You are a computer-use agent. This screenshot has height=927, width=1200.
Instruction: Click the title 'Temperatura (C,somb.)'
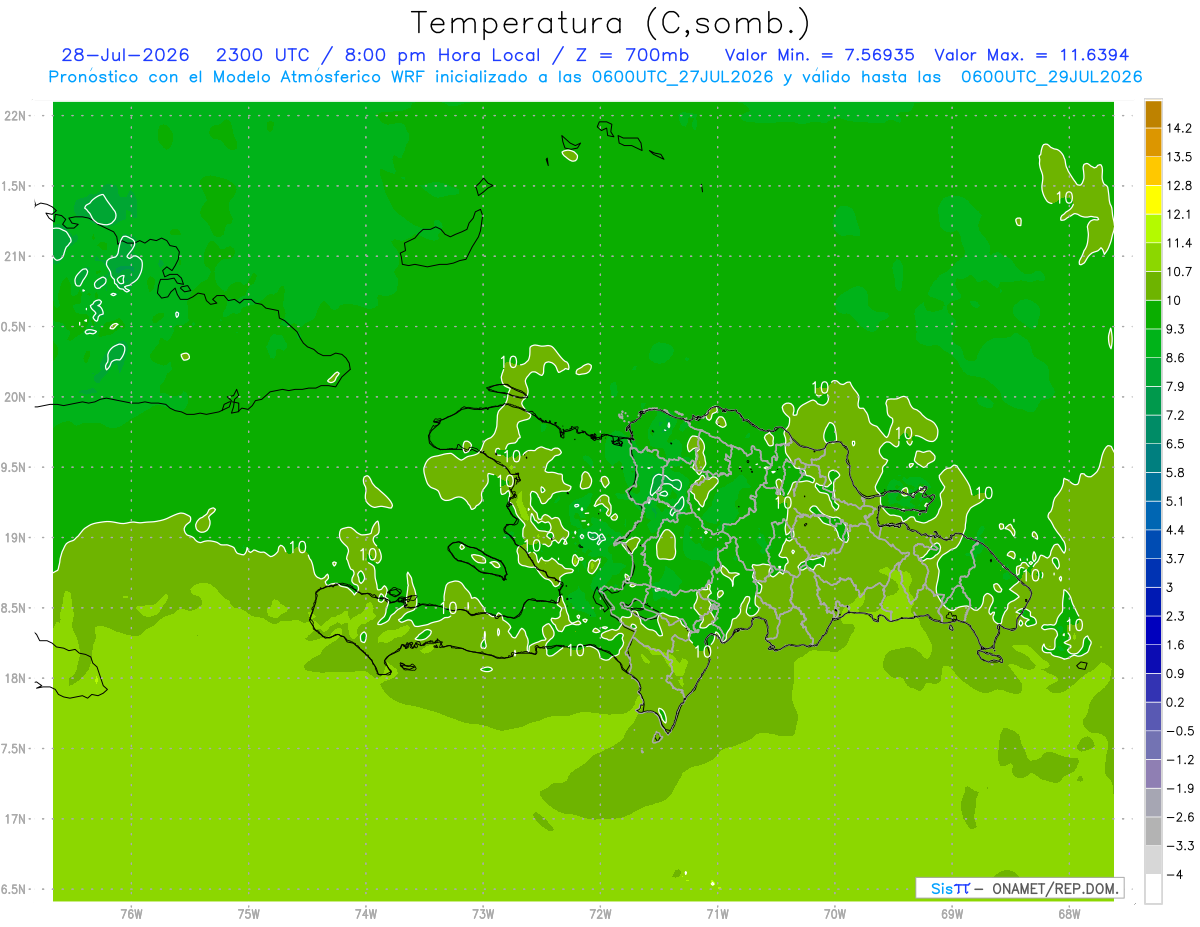[x=610, y=22]
